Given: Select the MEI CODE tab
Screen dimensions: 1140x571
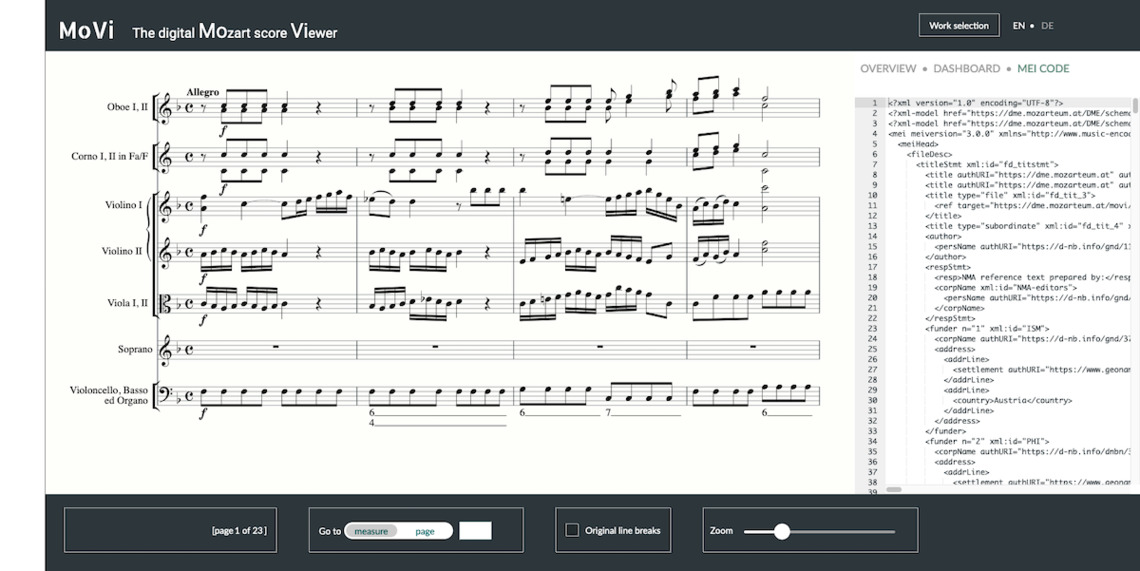Looking at the screenshot, I should click(x=1043, y=68).
